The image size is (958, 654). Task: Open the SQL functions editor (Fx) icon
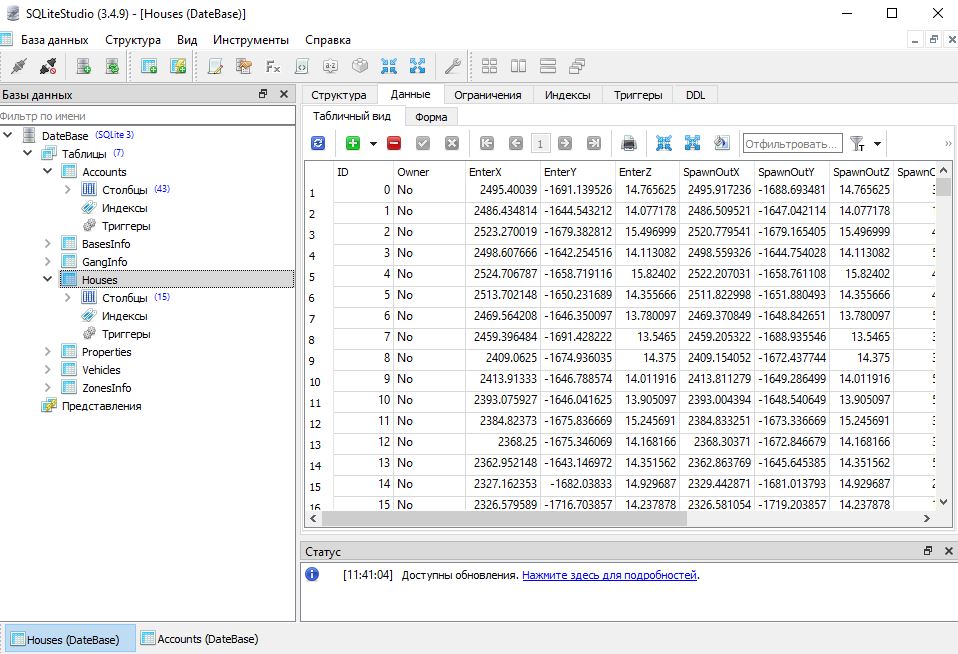pos(272,66)
